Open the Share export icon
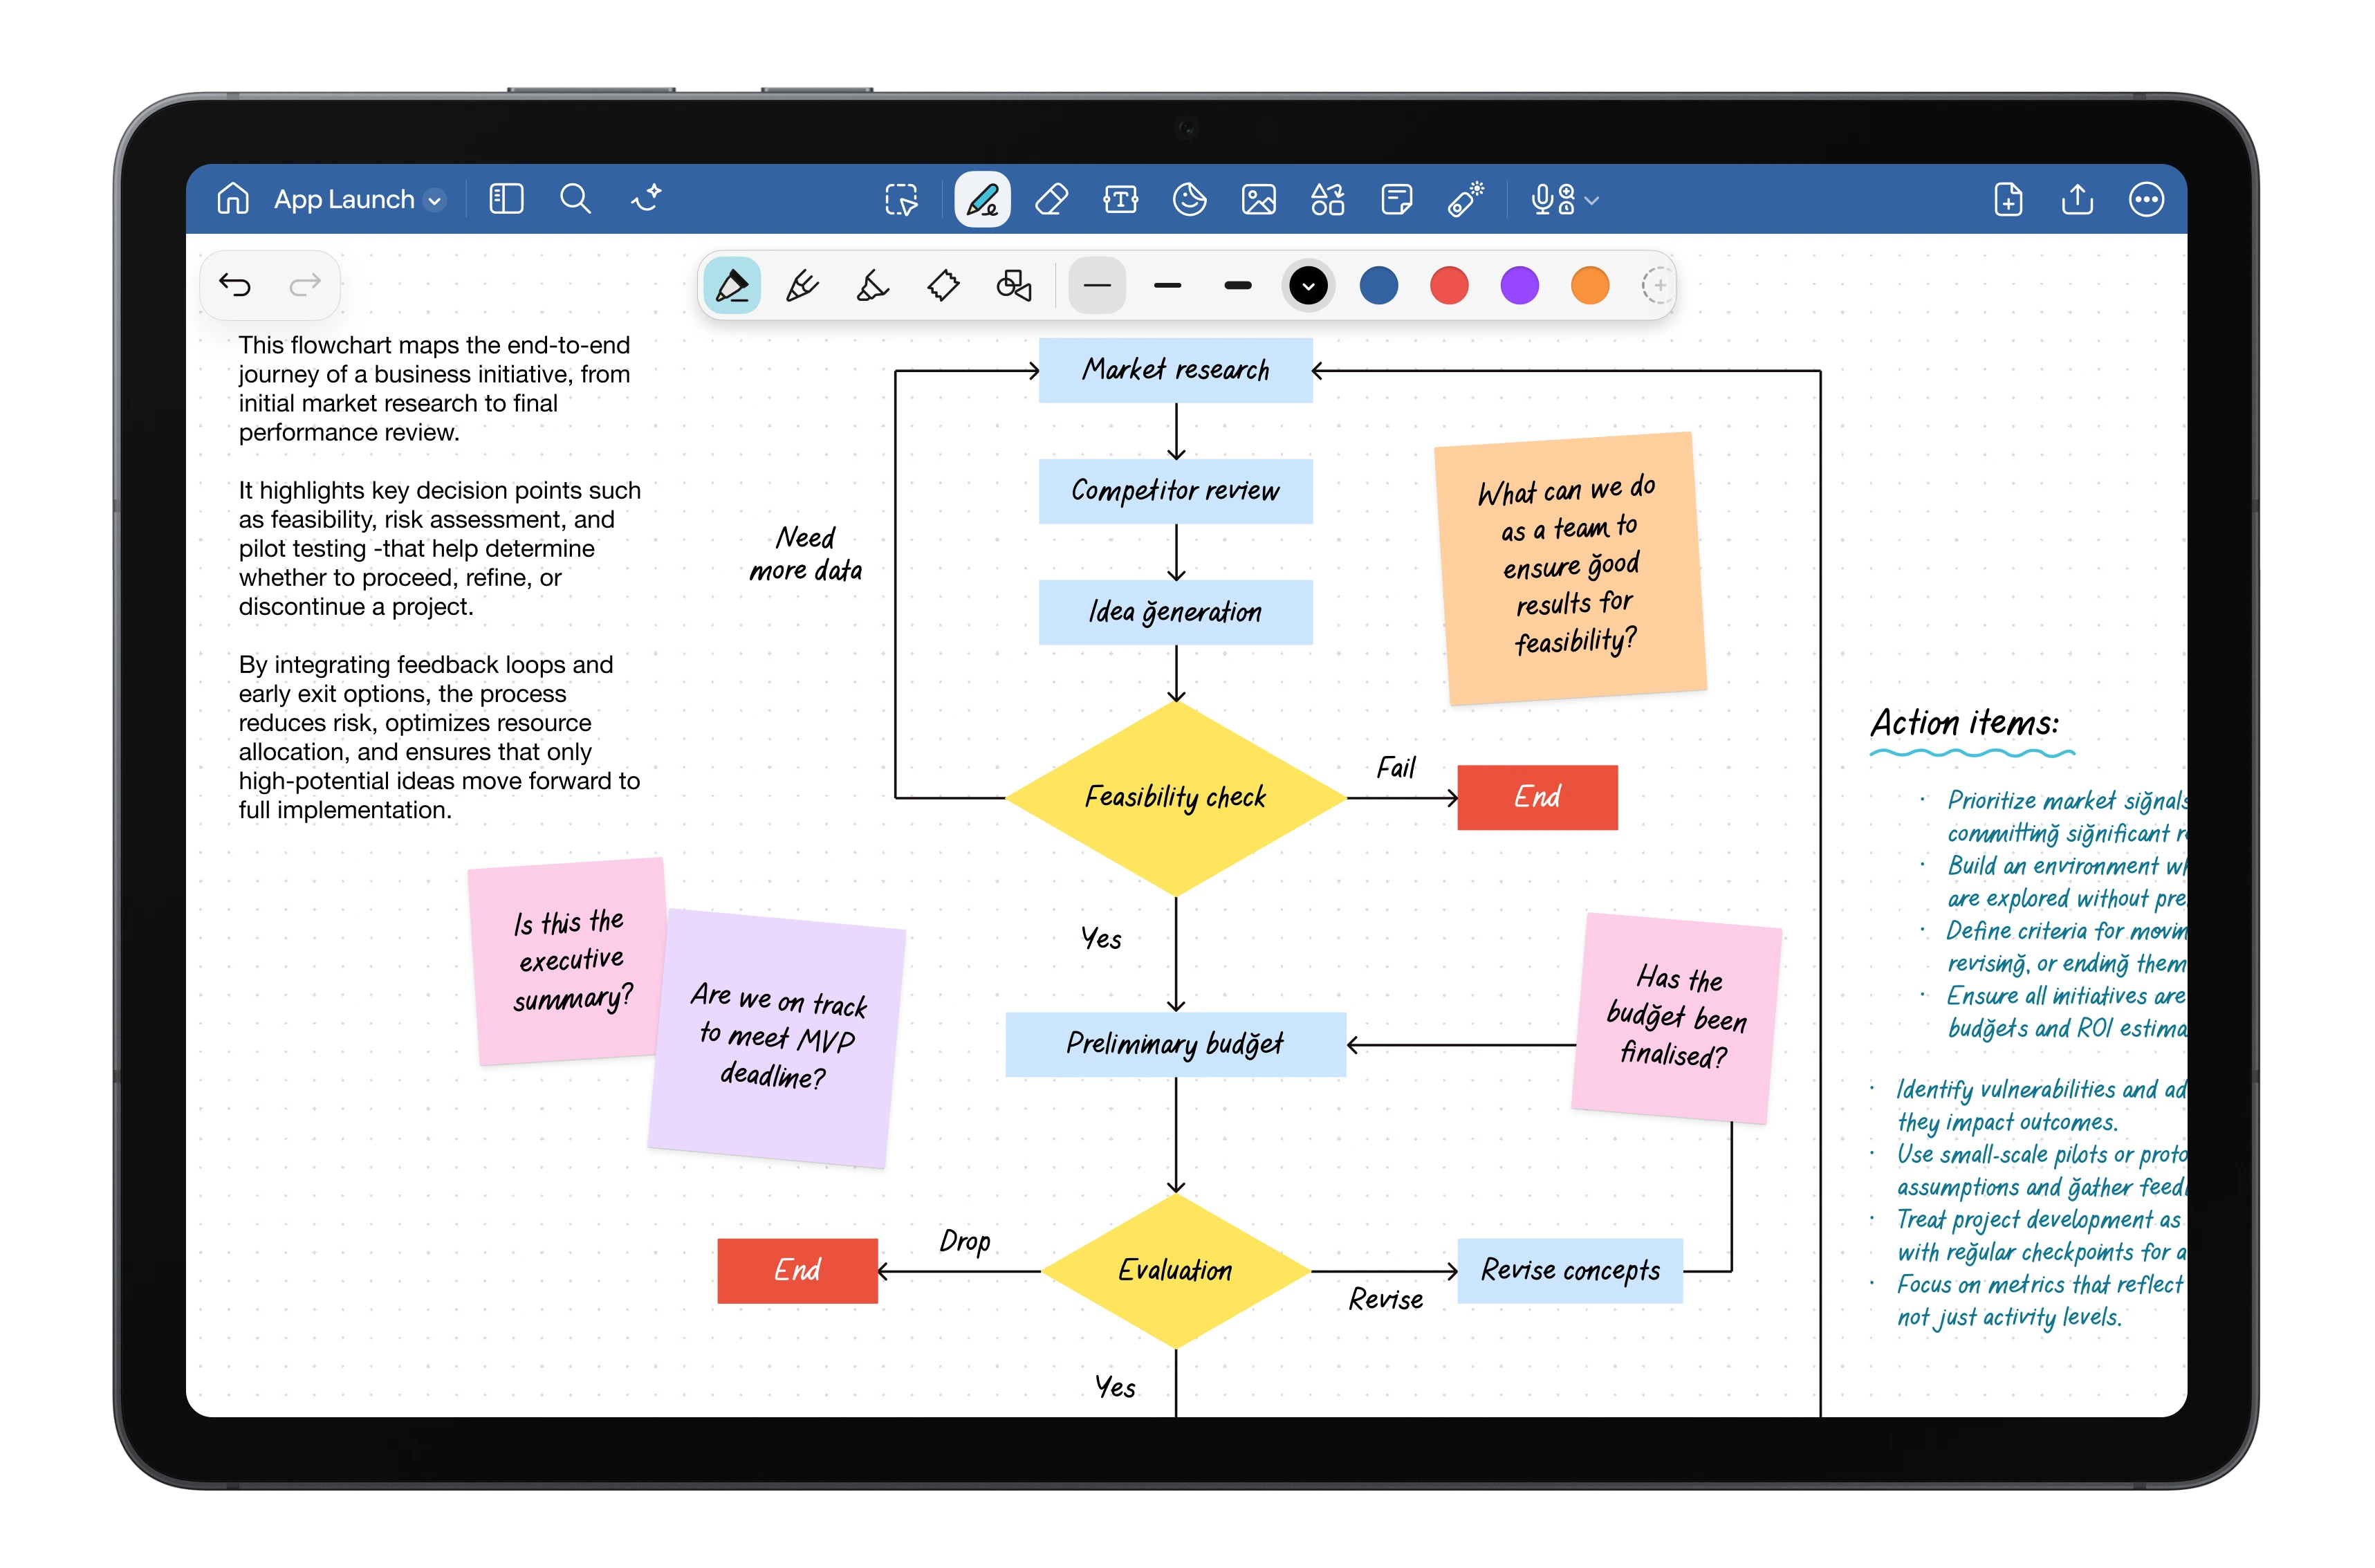 pos(2077,200)
